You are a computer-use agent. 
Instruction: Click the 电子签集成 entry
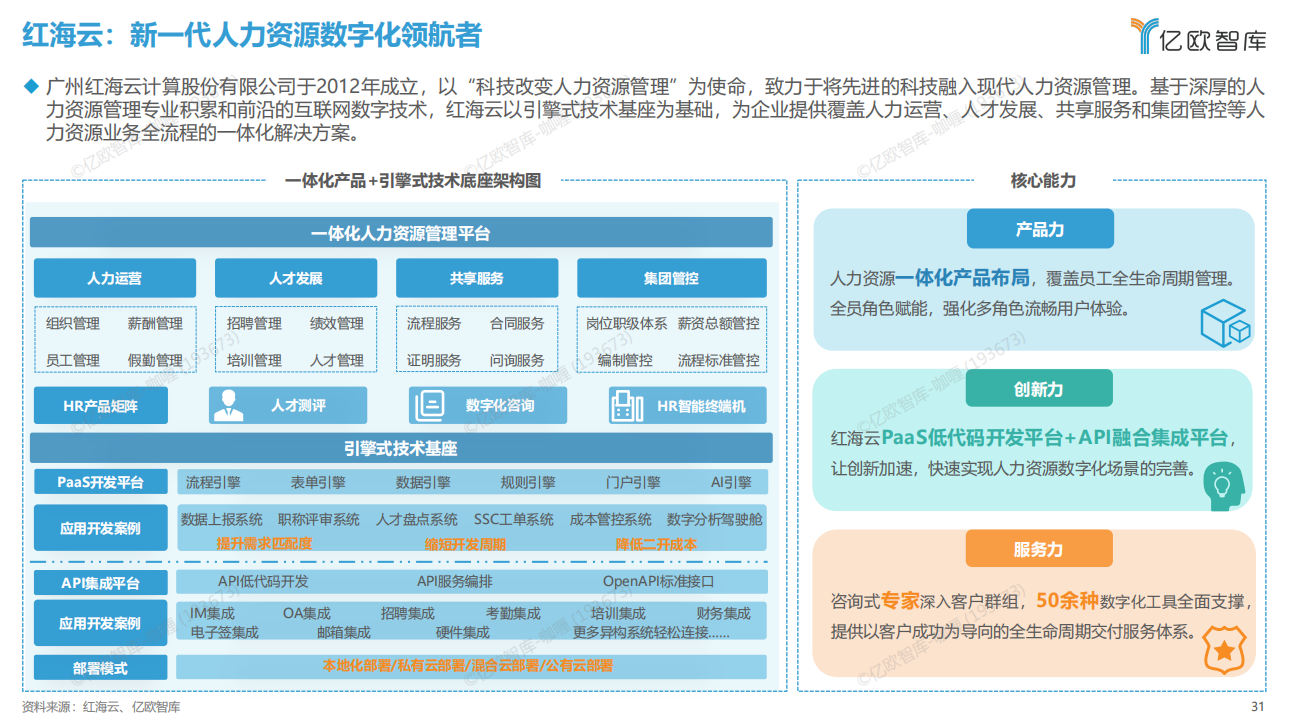pyautogui.click(x=224, y=632)
